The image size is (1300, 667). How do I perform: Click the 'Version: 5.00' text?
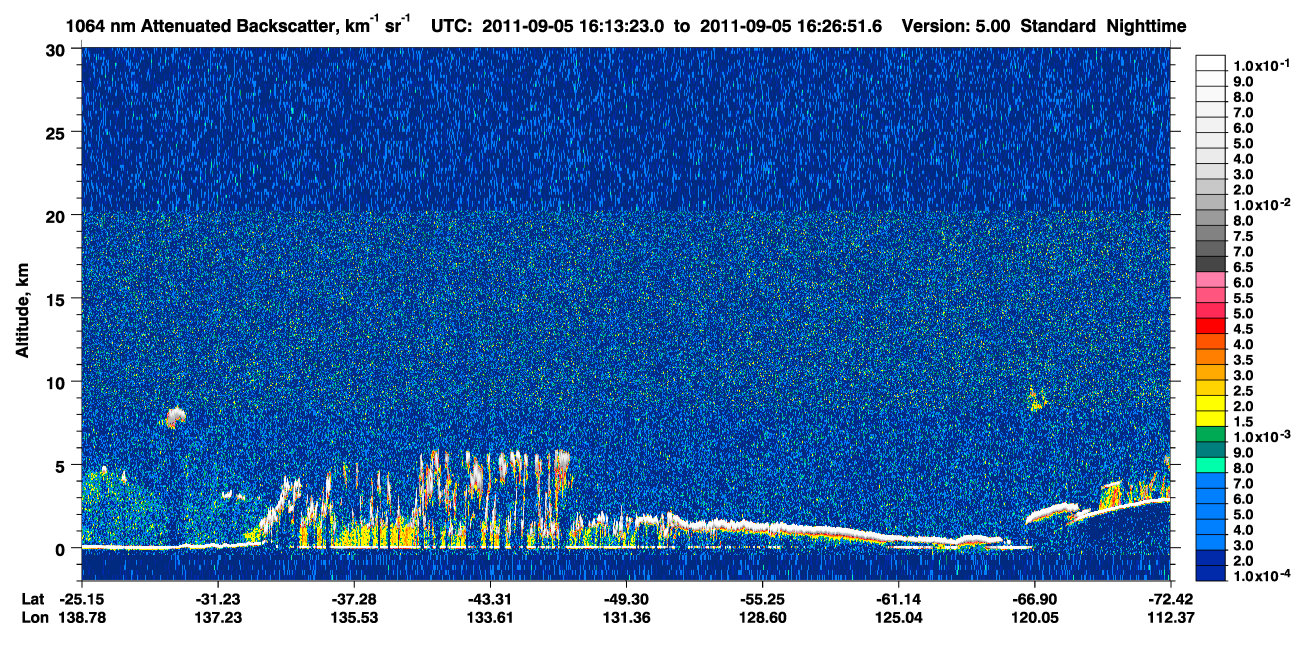click(956, 25)
